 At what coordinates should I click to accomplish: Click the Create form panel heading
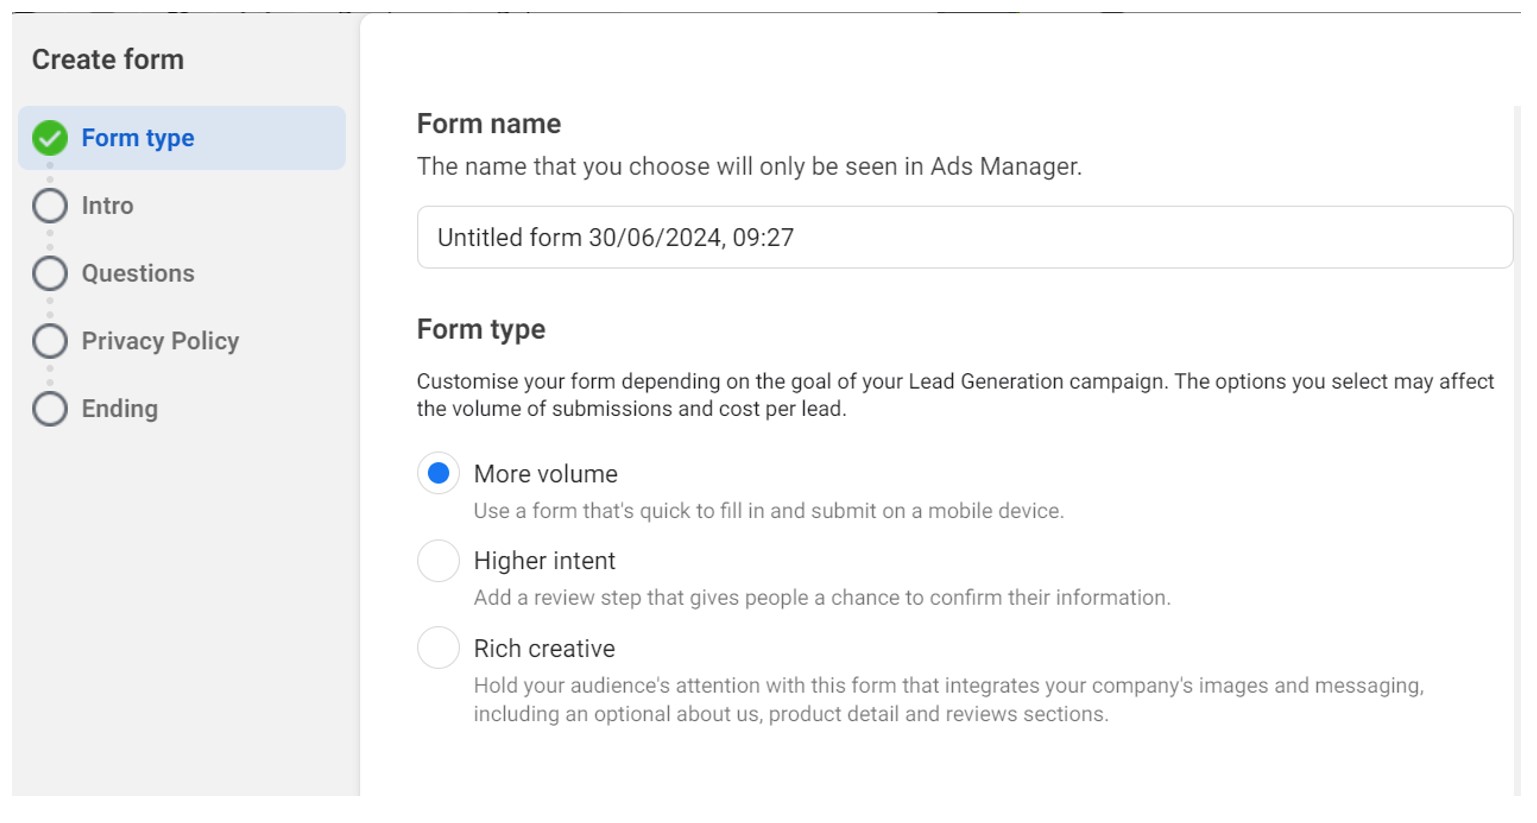[x=108, y=60]
